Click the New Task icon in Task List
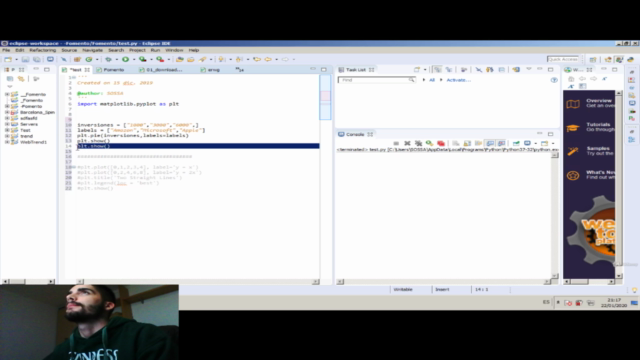640x360 pixels. 417,70
